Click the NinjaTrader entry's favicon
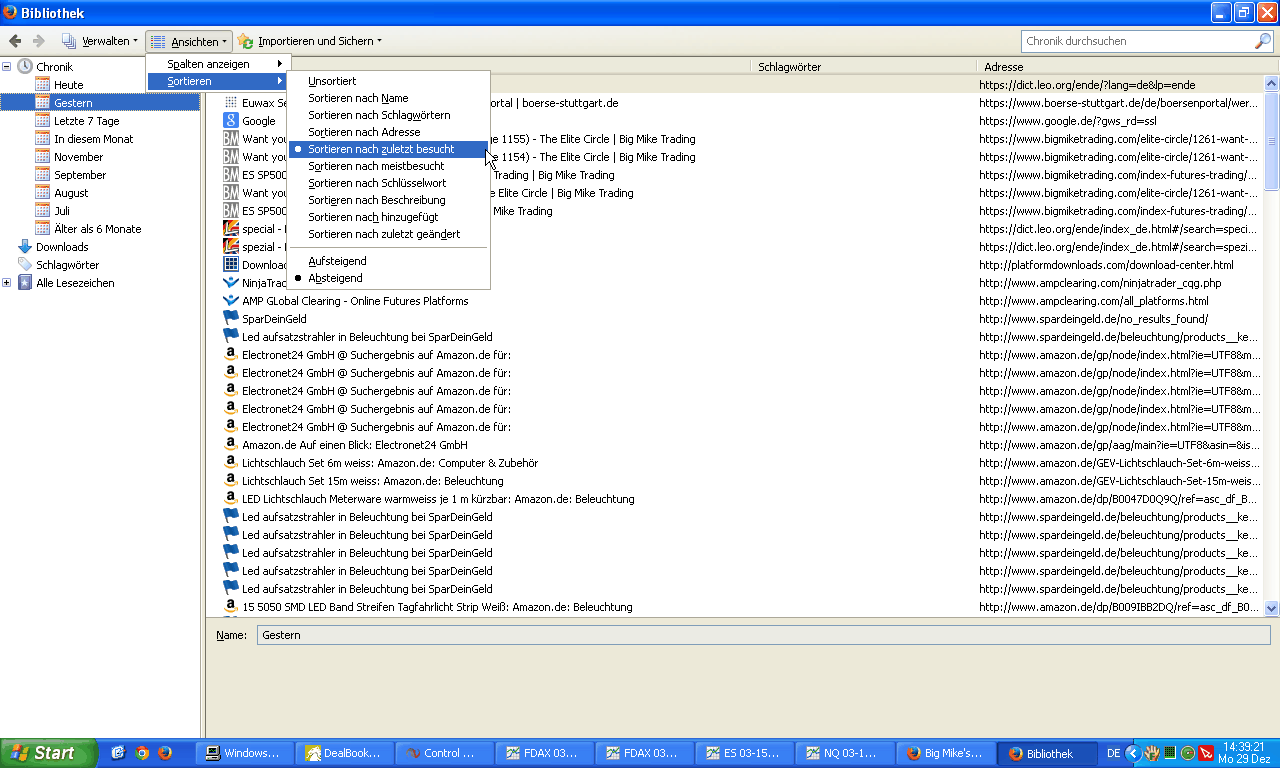The width and height of the screenshot is (1280, 768). [x=231, y=283]
